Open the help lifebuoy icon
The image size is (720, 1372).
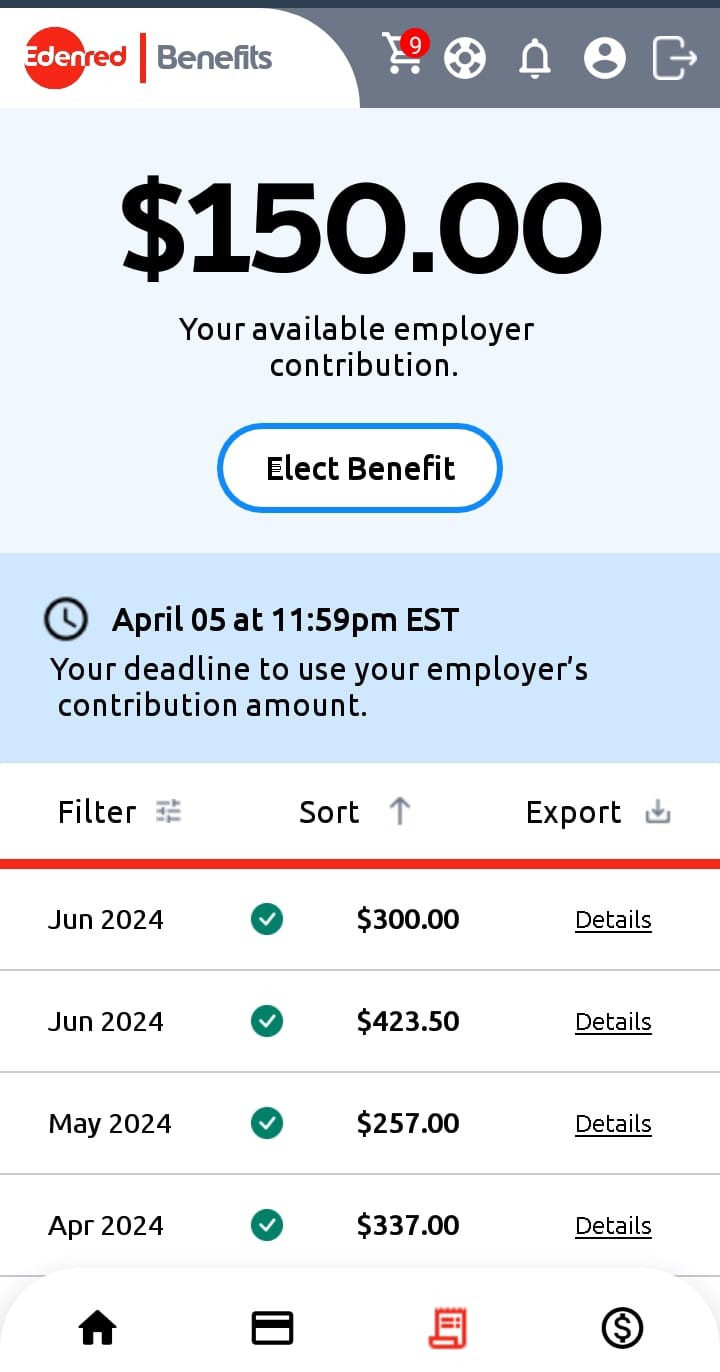[465, 58]
